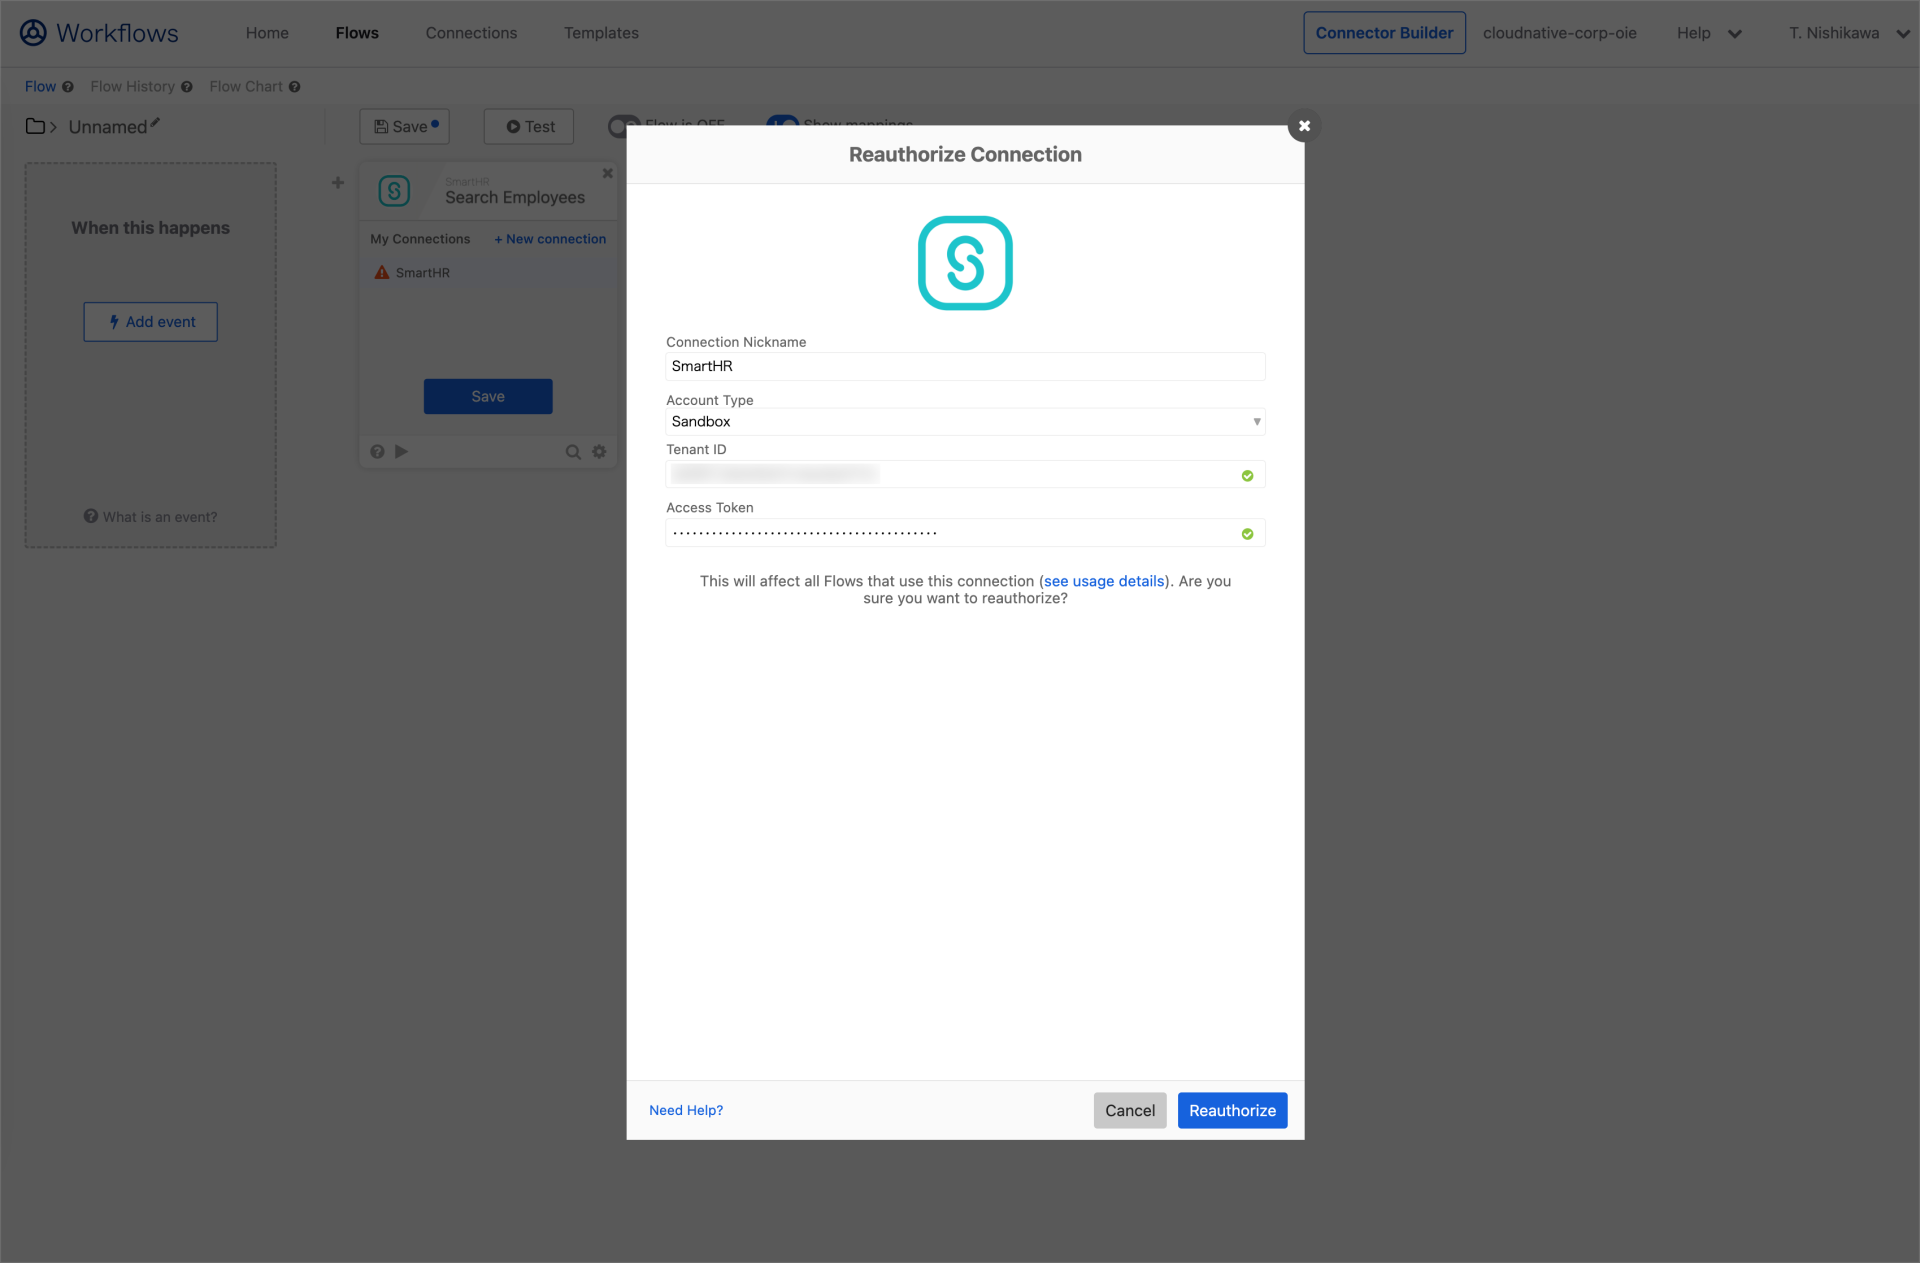Edit the Connection Nickname field
Image resolution: width=1920 pixels, height=1263 pixels.
tap(964, 366)
